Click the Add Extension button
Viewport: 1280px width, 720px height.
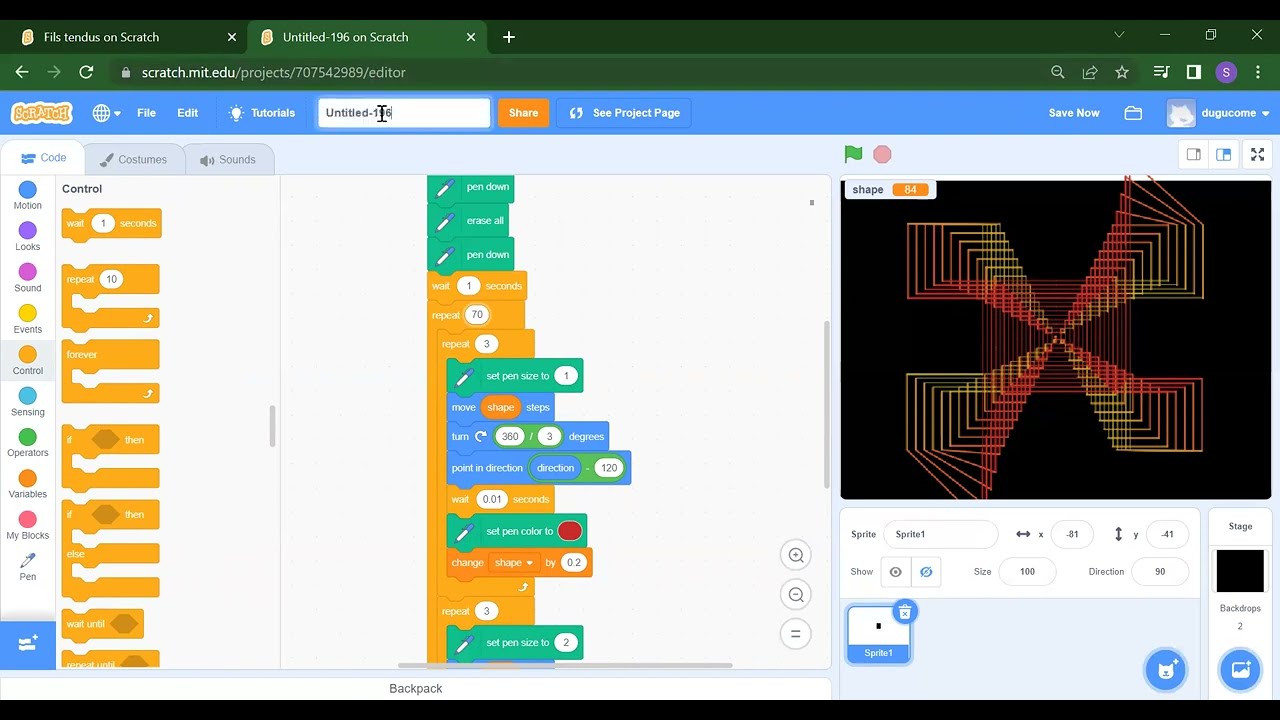point(28,645)
